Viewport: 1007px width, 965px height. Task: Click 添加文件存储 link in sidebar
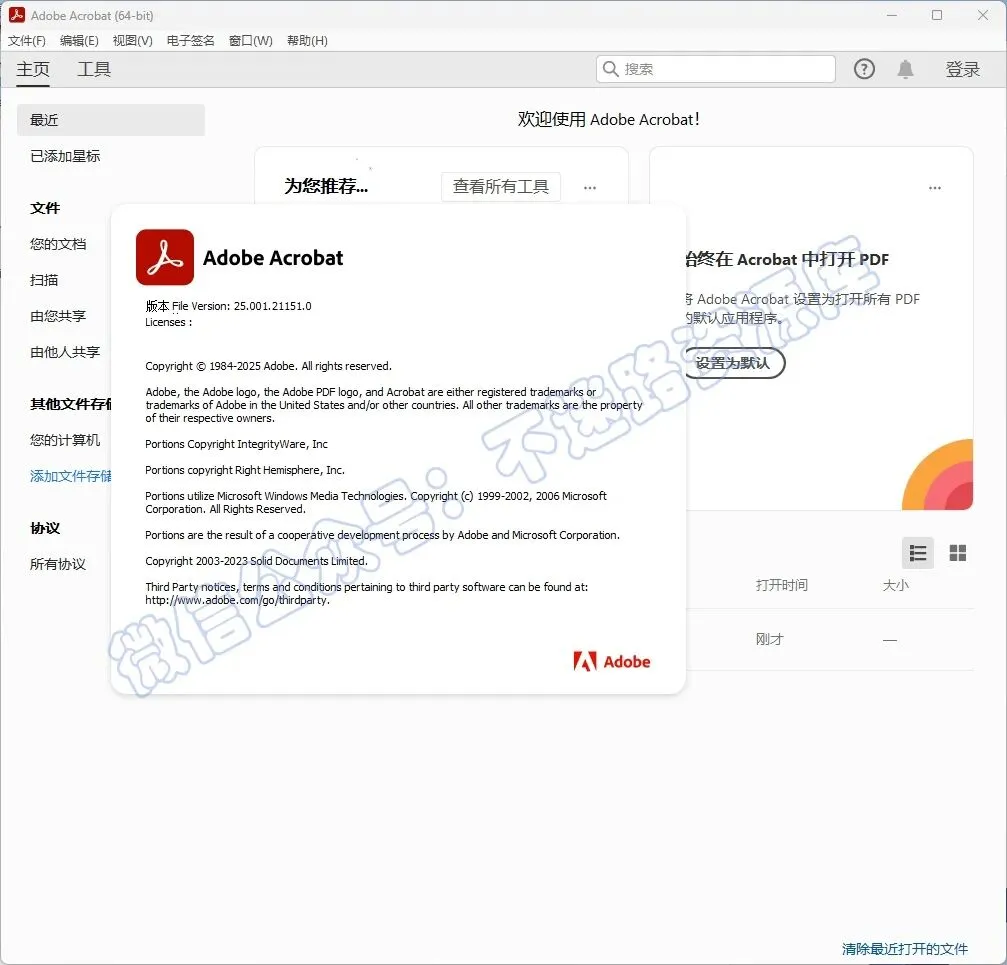[71, 476]
